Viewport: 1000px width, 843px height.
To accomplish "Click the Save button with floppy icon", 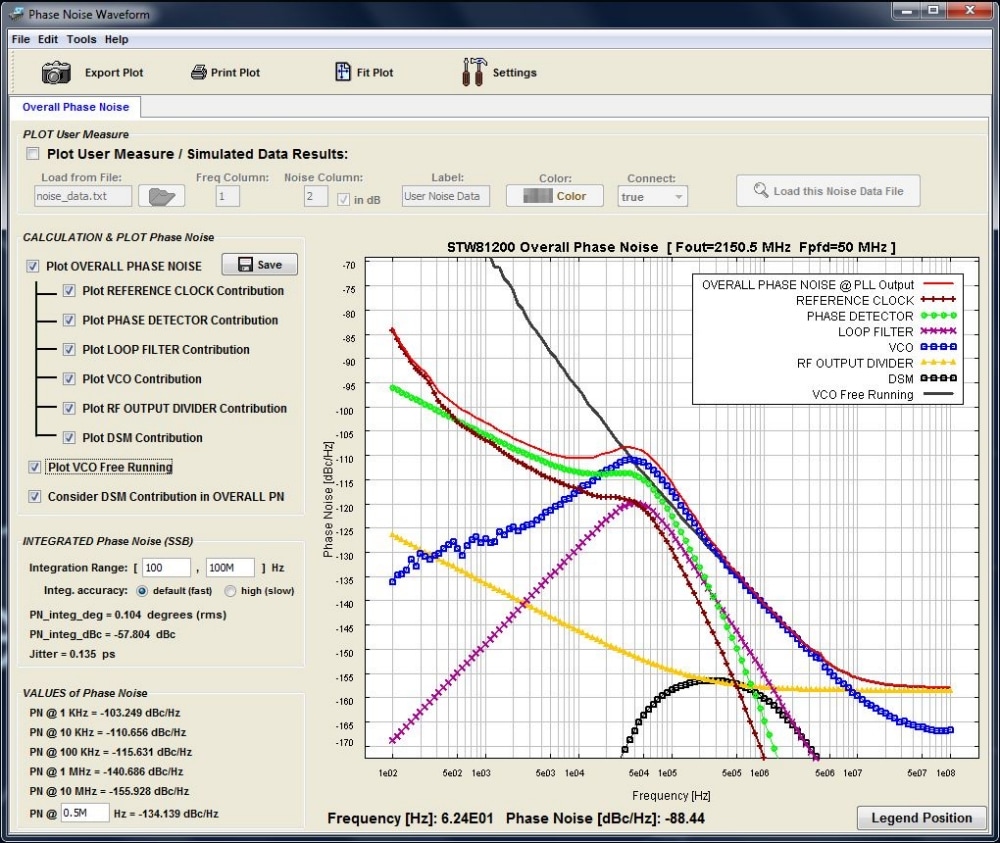I will click(259, 265).
